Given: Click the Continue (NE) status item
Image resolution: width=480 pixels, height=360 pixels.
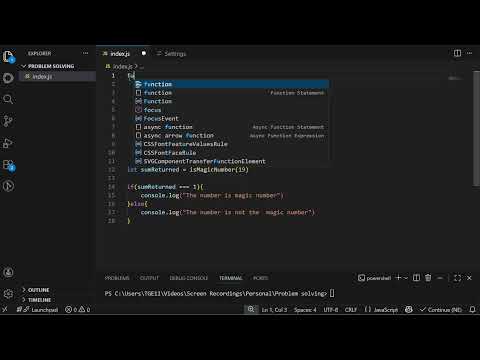Looking at the screenshot, I should [x=441, y=310].
